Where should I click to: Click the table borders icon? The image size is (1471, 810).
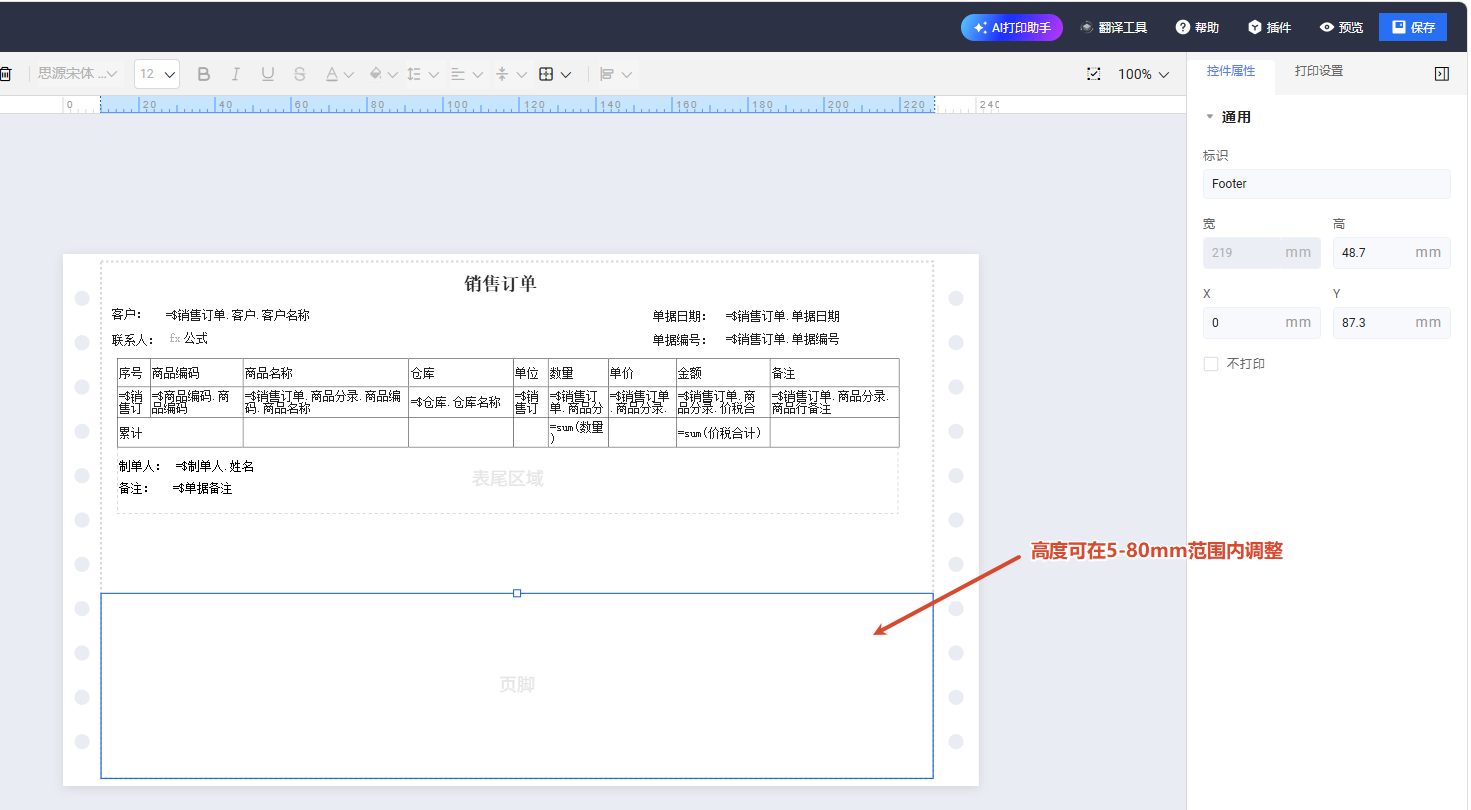point(546,74)
